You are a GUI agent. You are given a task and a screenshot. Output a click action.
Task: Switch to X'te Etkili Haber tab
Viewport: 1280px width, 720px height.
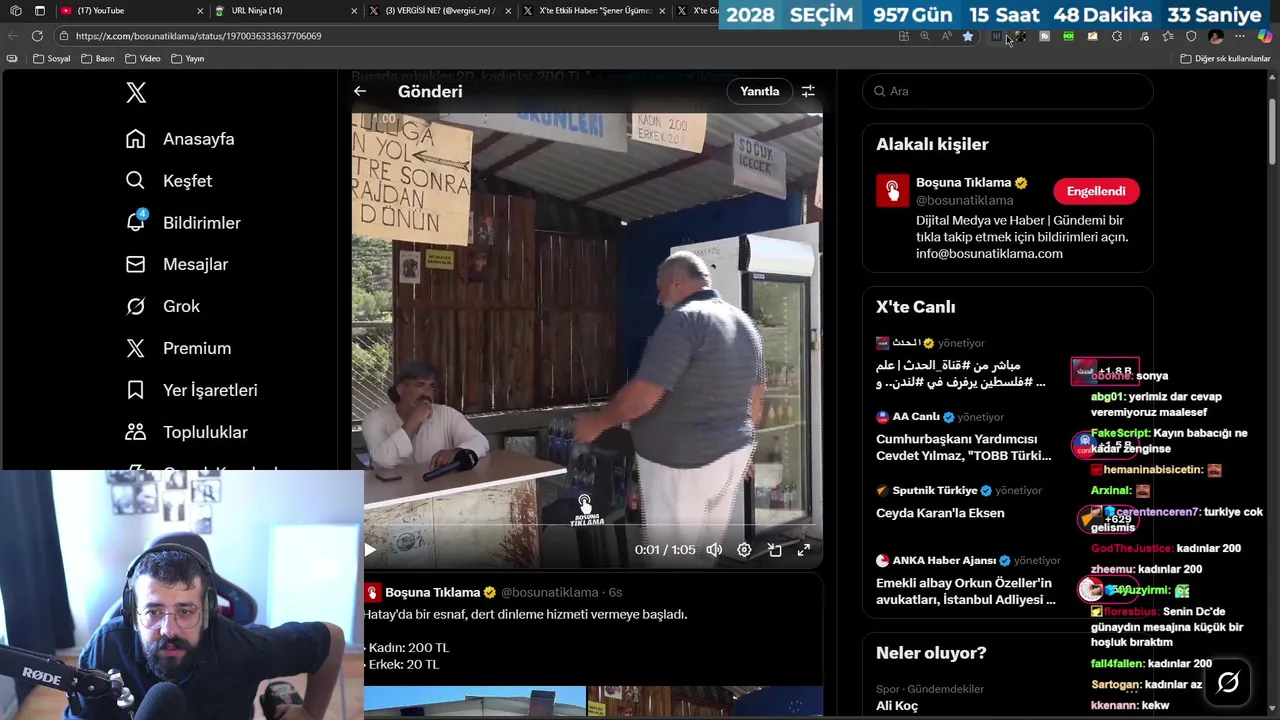(x=594, y=11)
